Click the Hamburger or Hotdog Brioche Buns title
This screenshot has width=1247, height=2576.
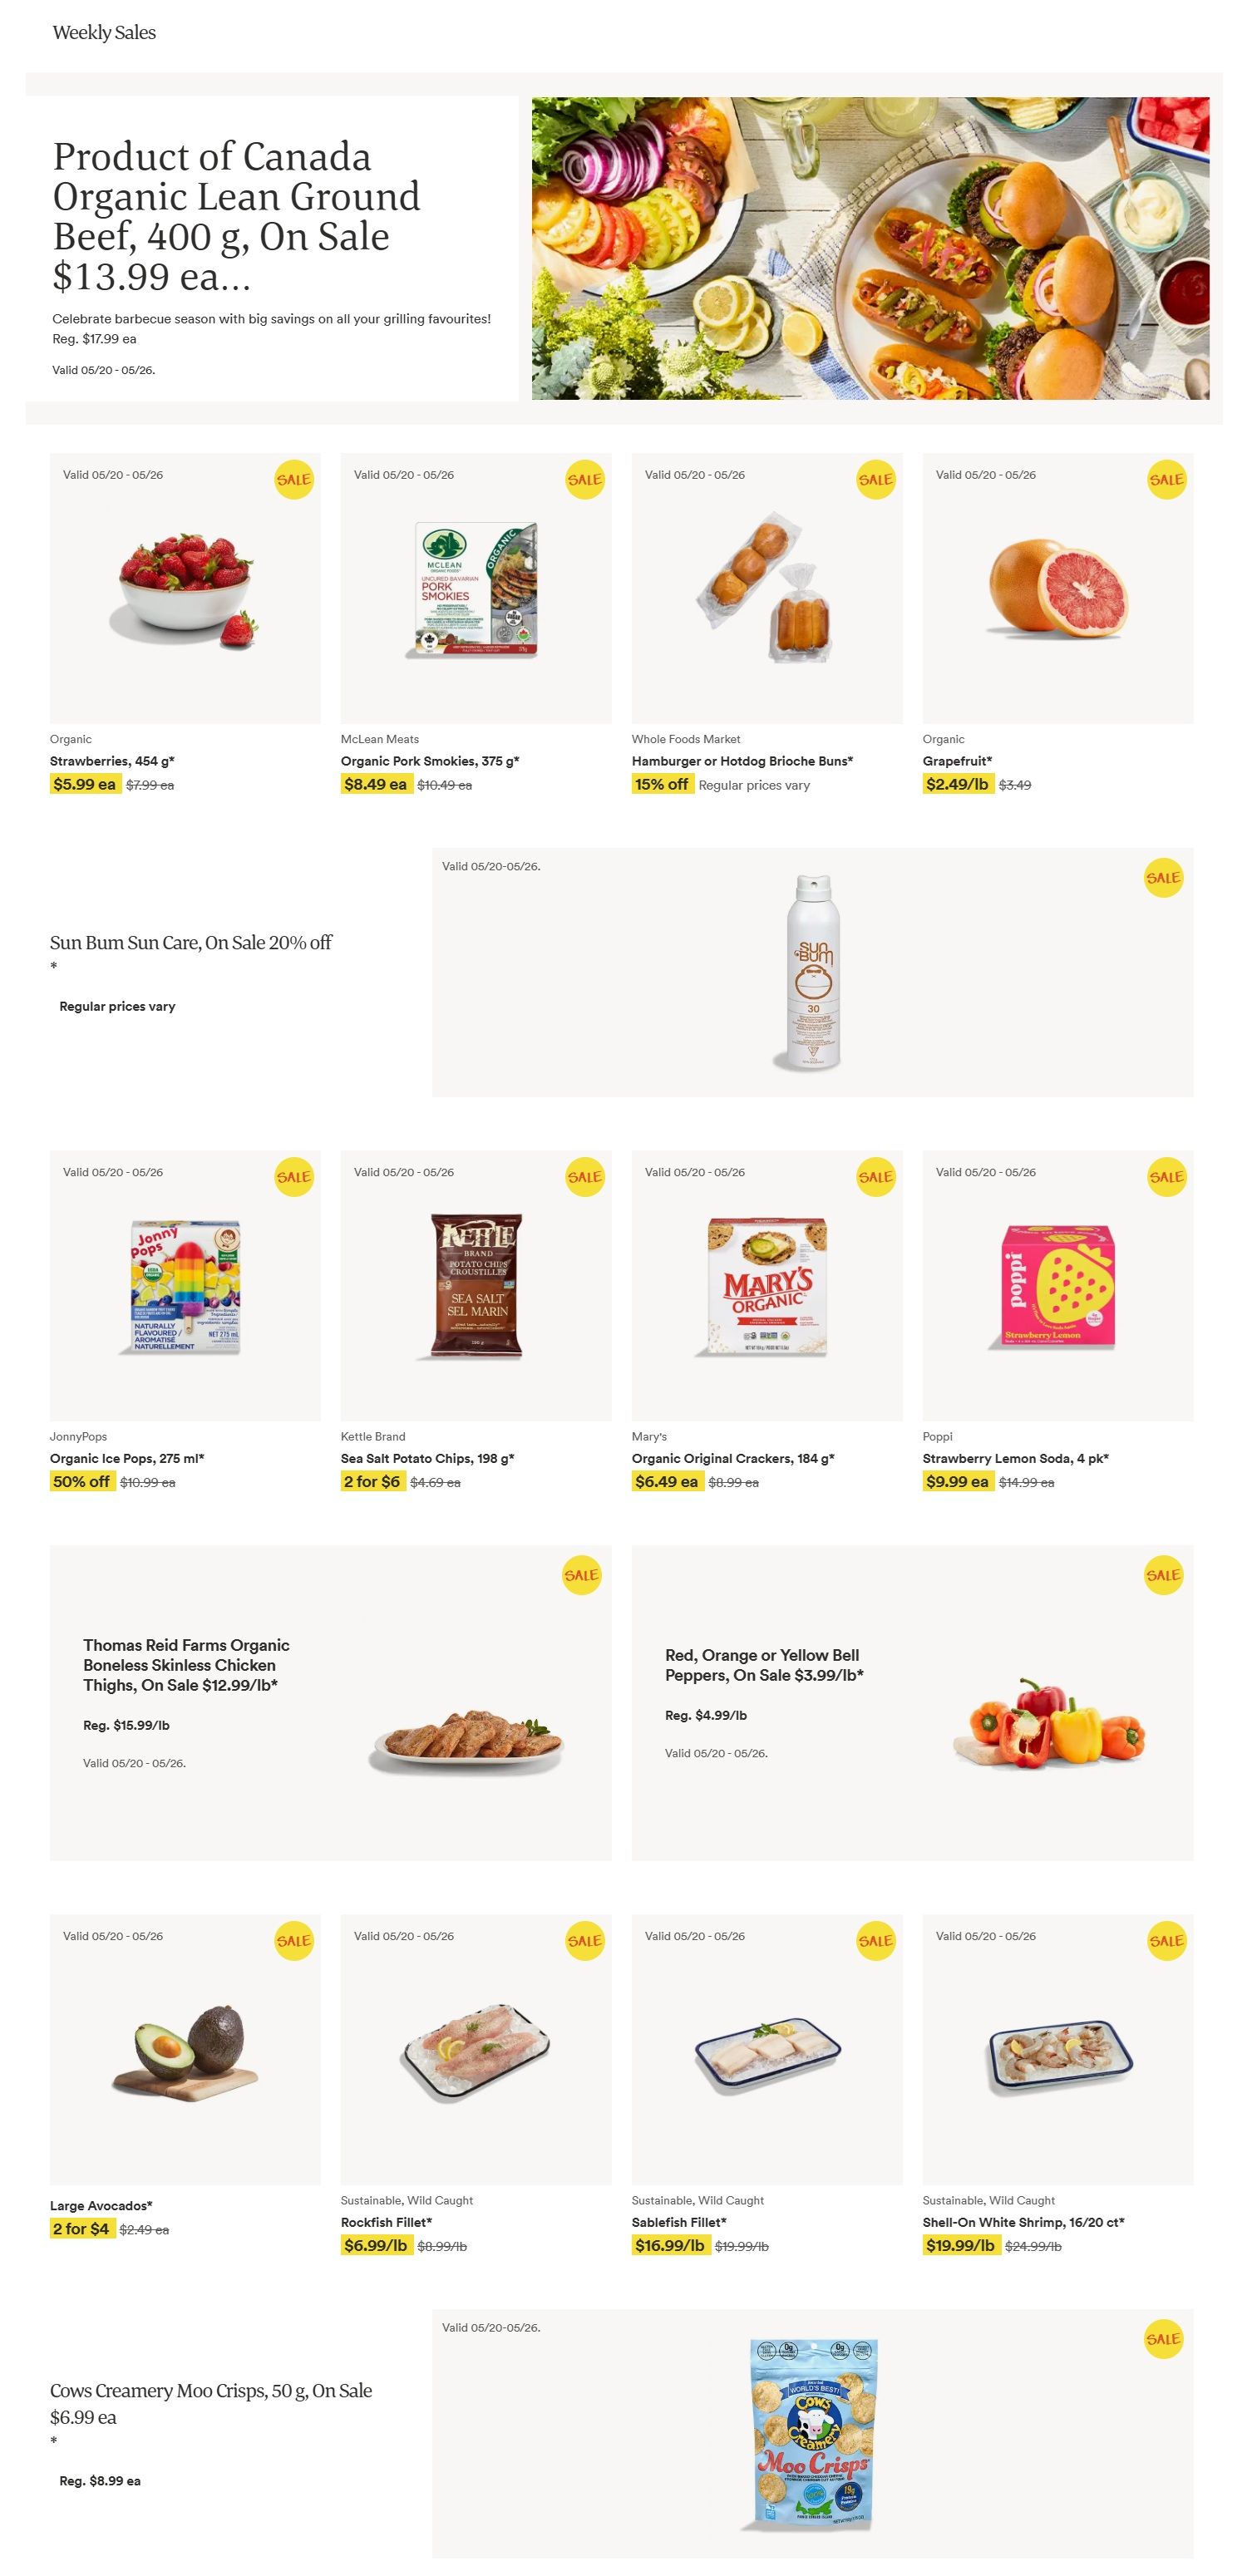(742, 761)
